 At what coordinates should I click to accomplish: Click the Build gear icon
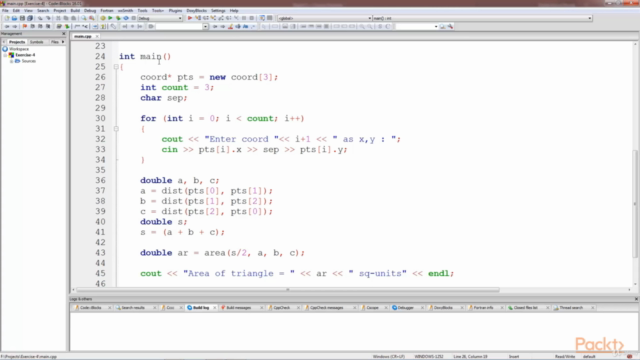[x=102, y=18]
